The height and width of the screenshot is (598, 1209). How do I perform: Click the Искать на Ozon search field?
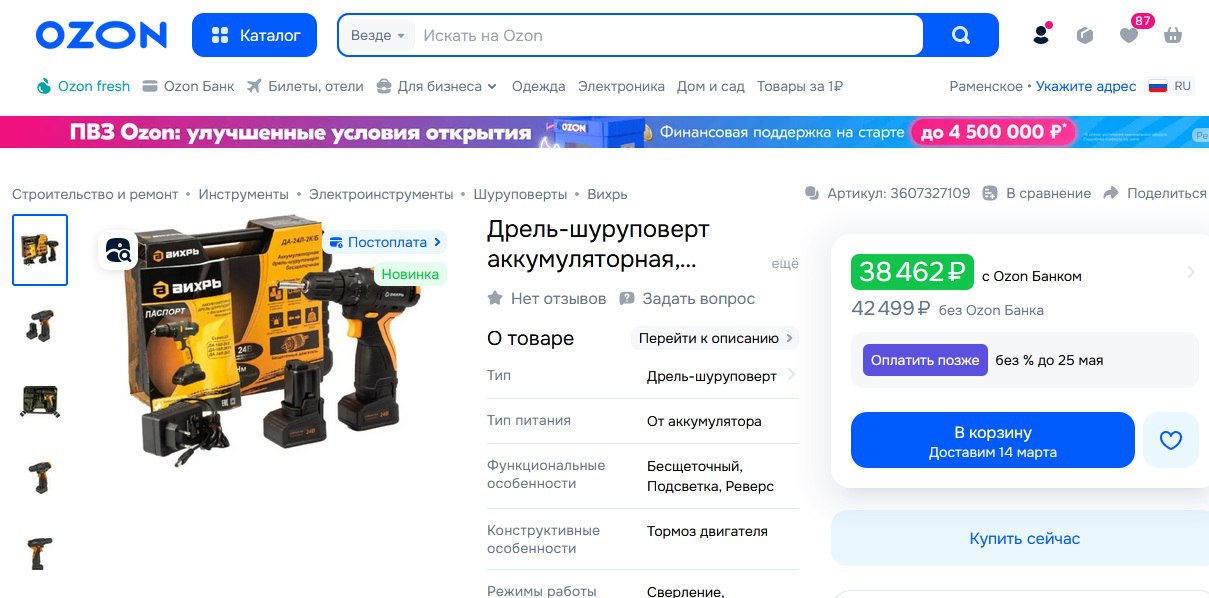pos(668,35)
